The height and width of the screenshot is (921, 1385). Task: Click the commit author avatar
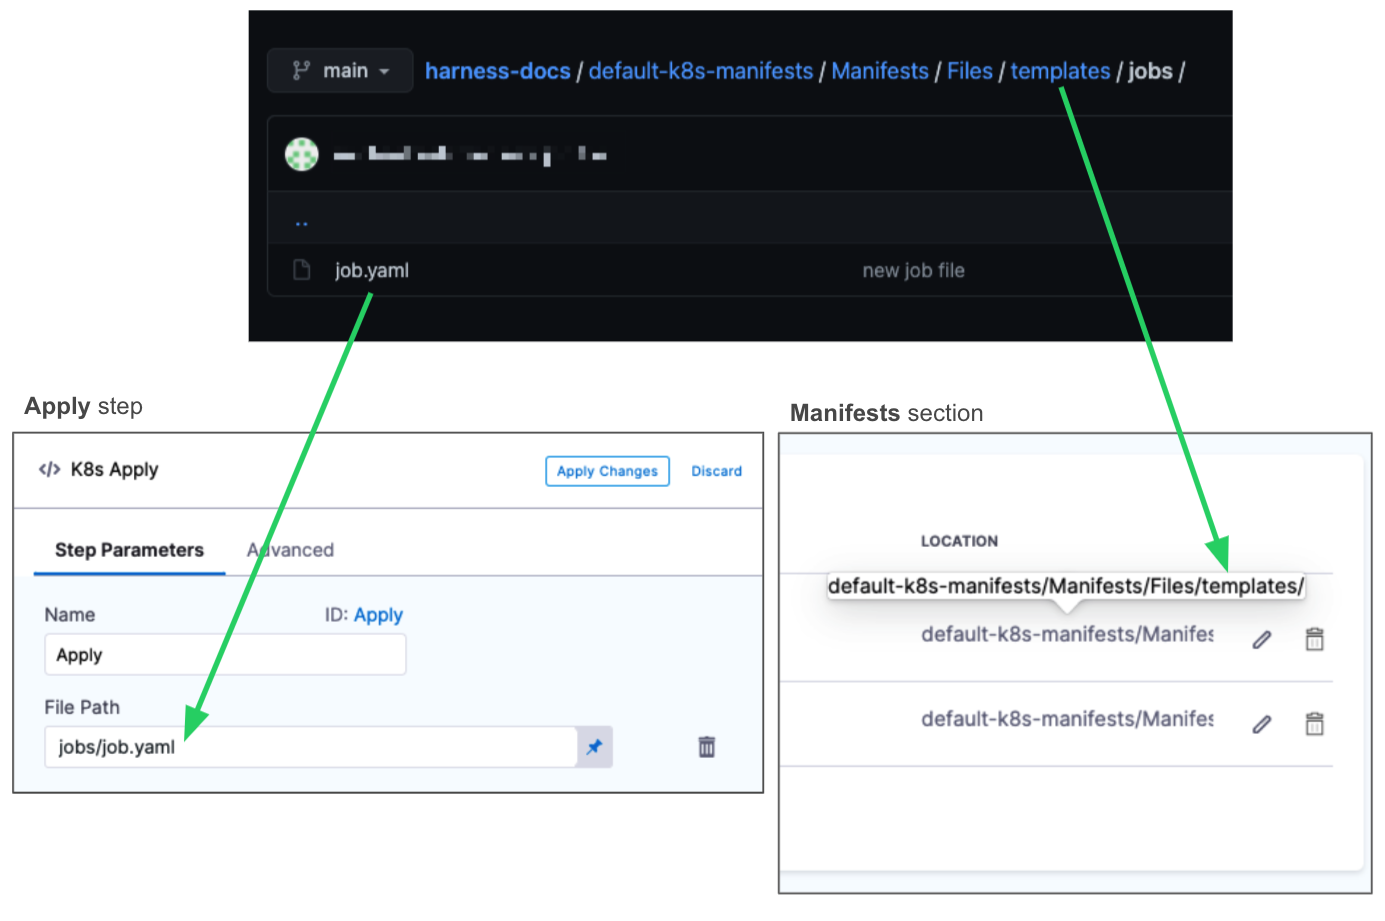[x=302, y=155]
